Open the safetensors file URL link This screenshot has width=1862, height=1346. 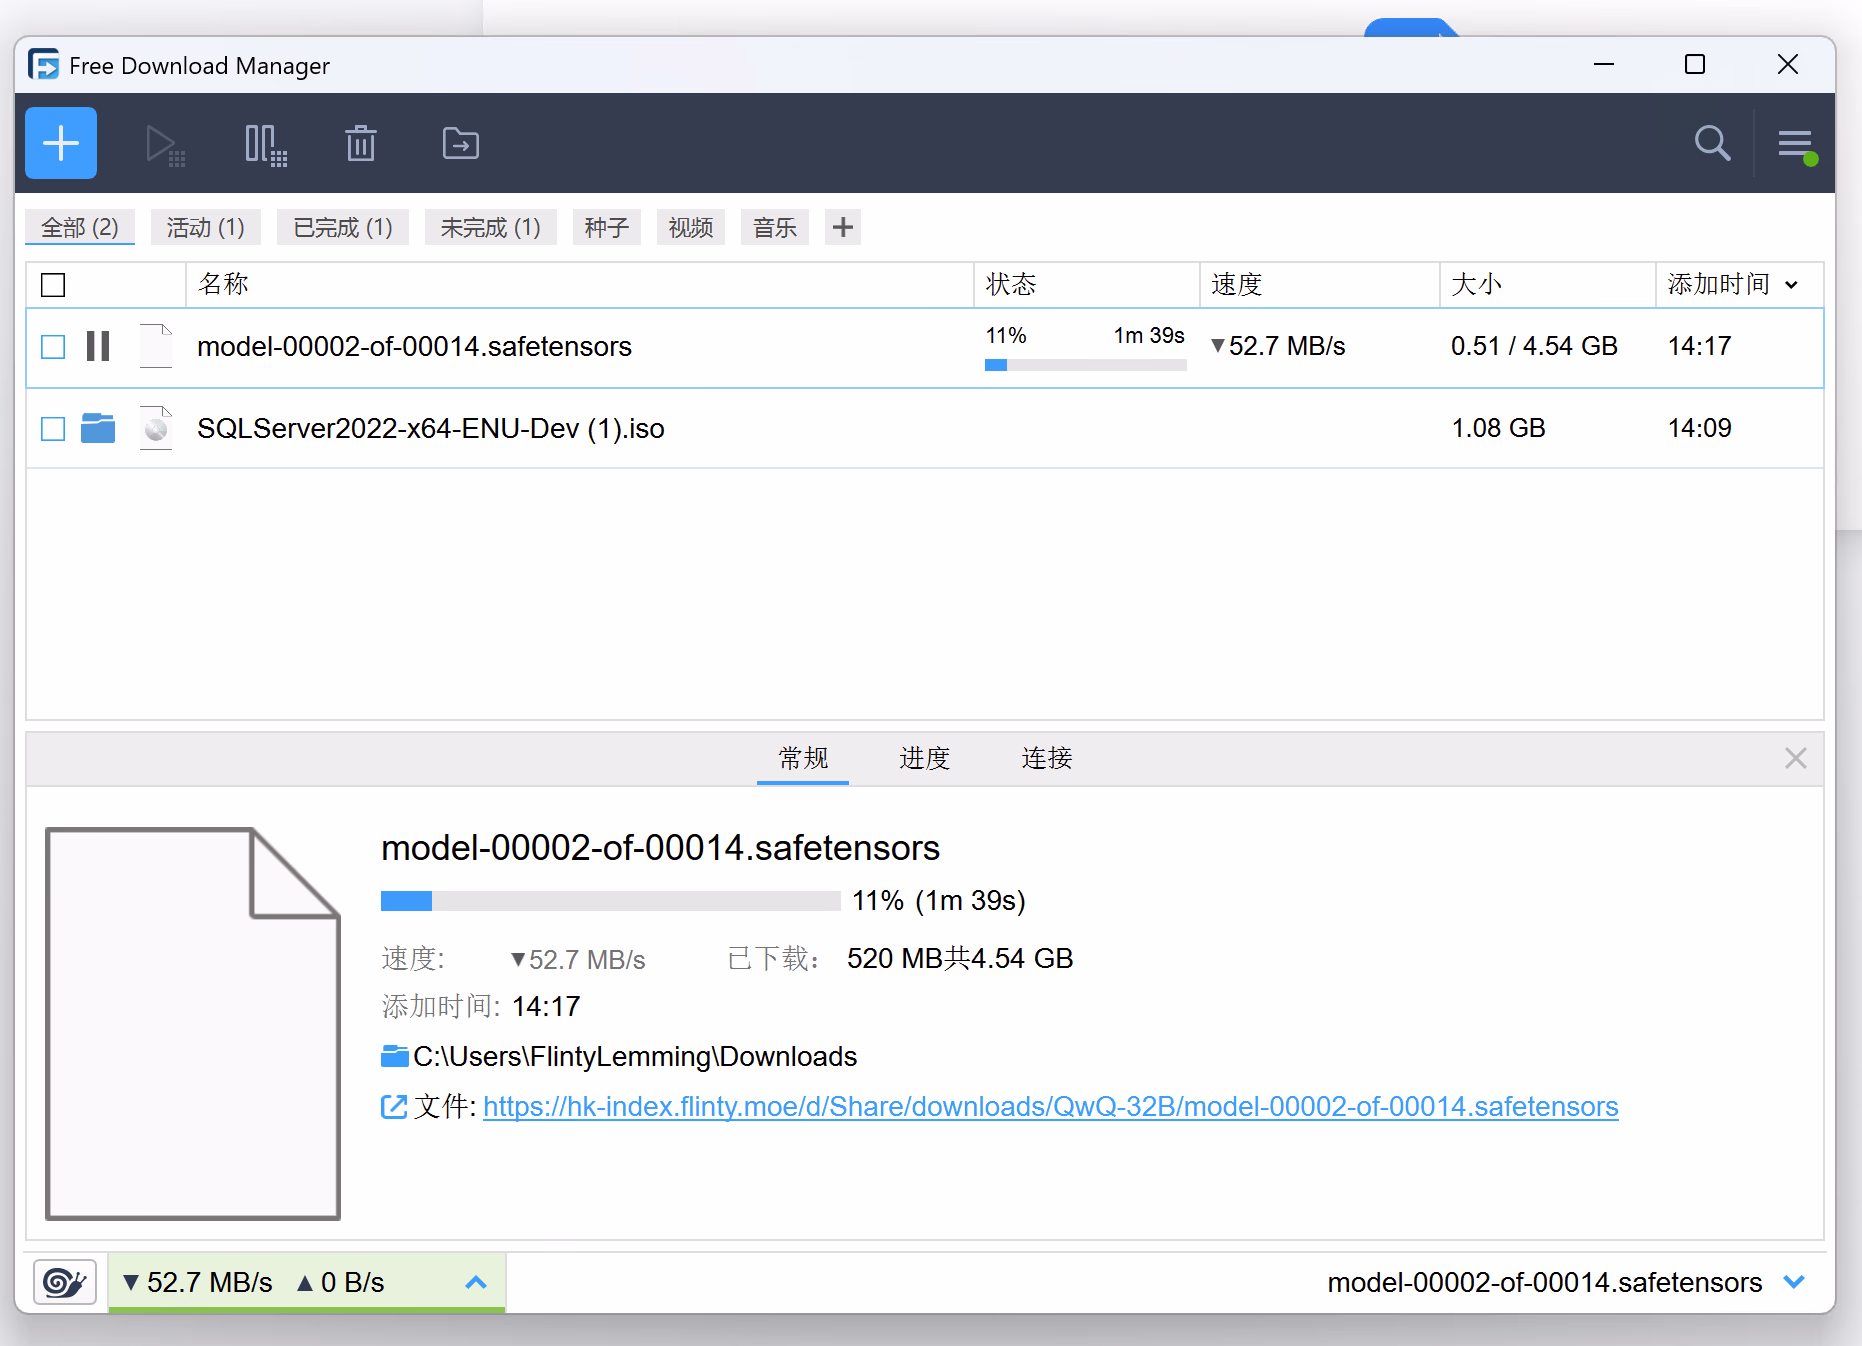point(1050,1106)
